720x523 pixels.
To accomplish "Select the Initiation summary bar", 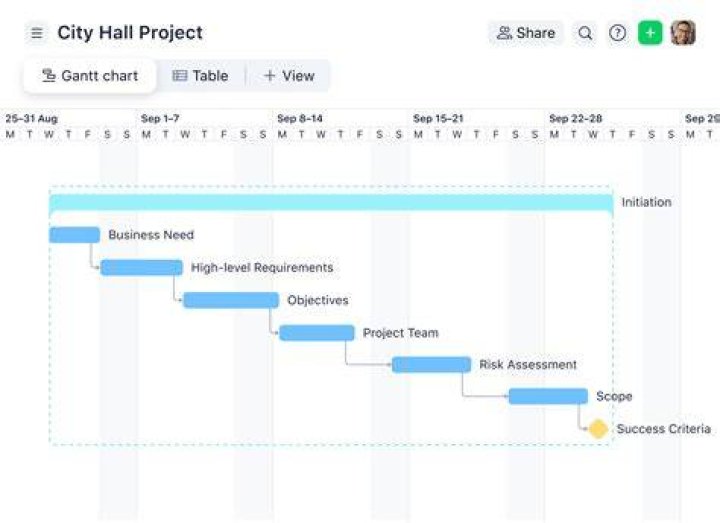I will coord(331,202).
